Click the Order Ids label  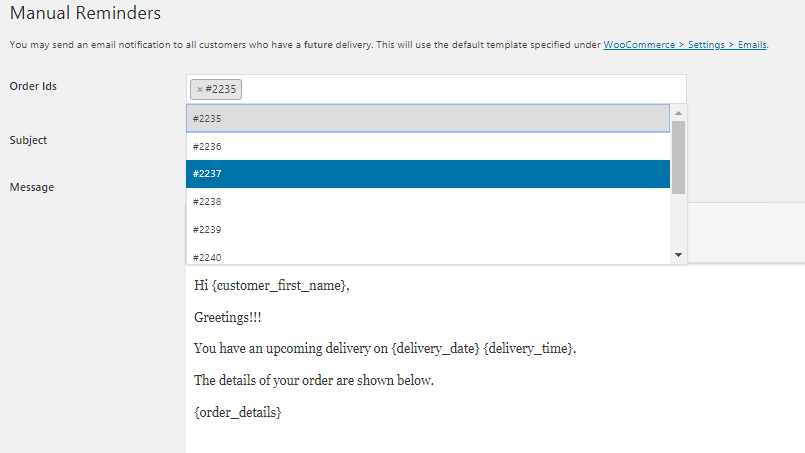point(33,86)
